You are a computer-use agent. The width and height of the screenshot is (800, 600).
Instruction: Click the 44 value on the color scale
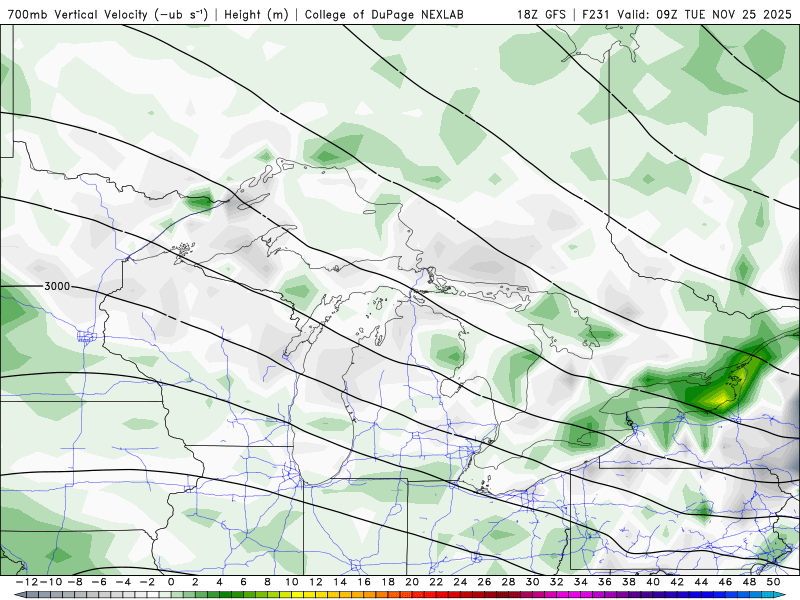(701, 582)
